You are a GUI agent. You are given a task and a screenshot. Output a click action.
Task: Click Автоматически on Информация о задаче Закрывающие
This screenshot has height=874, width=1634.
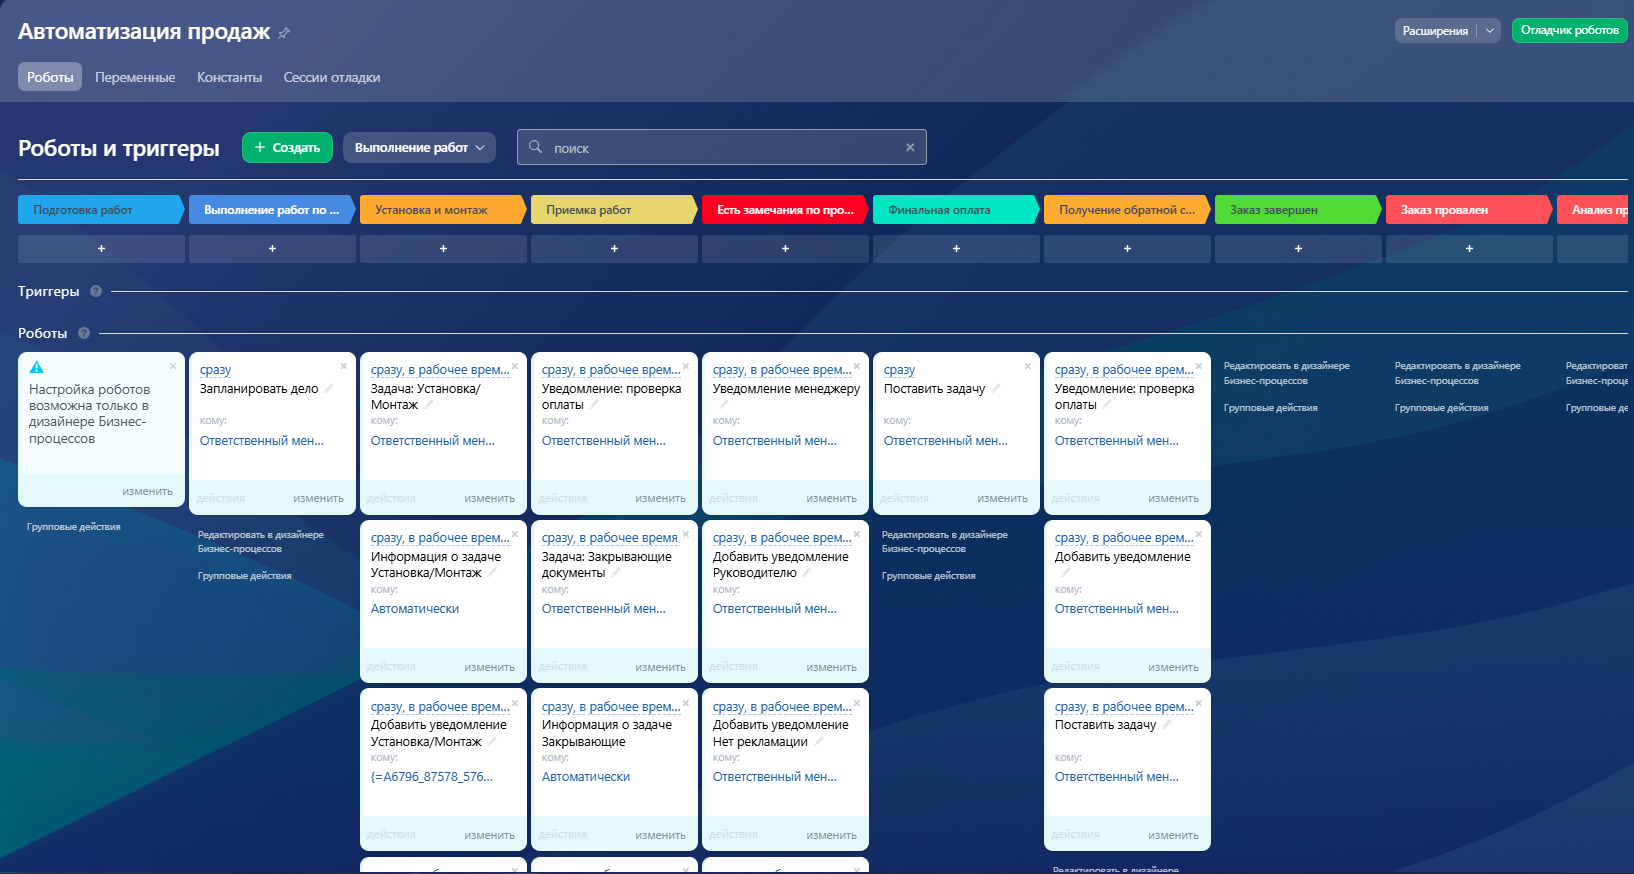pyautogui.click(x=586, y=777)
